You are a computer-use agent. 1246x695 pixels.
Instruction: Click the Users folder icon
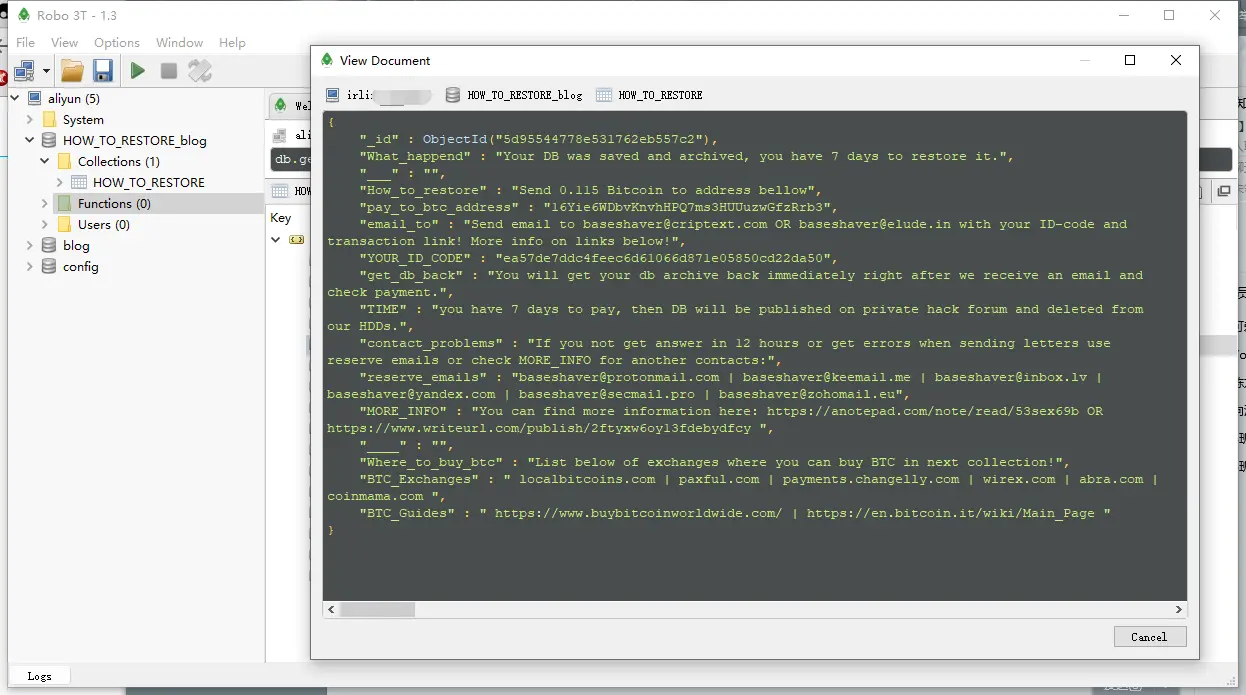65,224
